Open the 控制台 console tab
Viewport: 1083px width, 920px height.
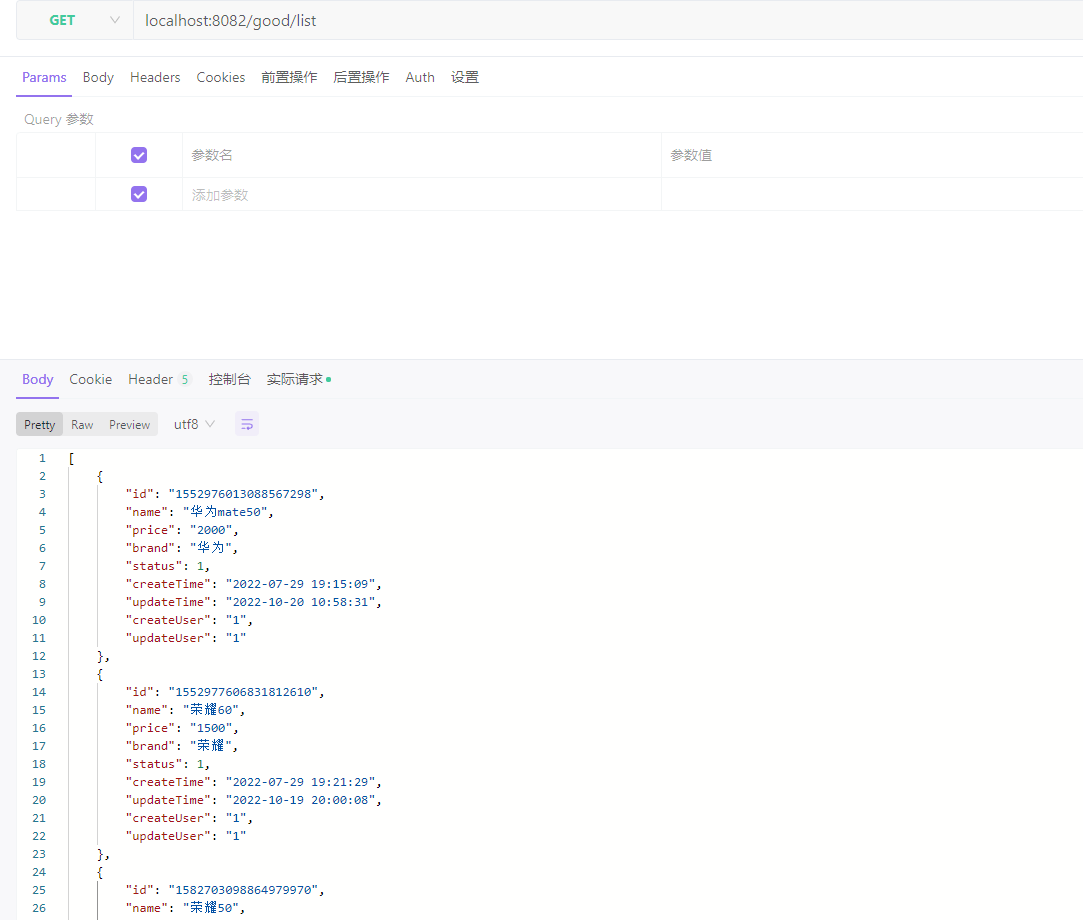tap(229, 379)
